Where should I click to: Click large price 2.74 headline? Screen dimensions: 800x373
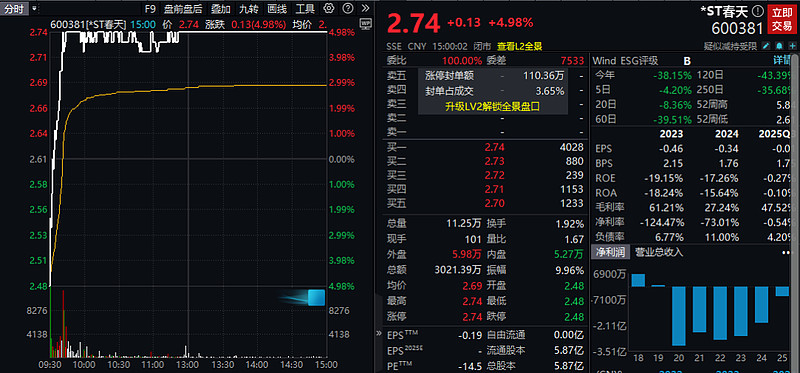point(414,23)
